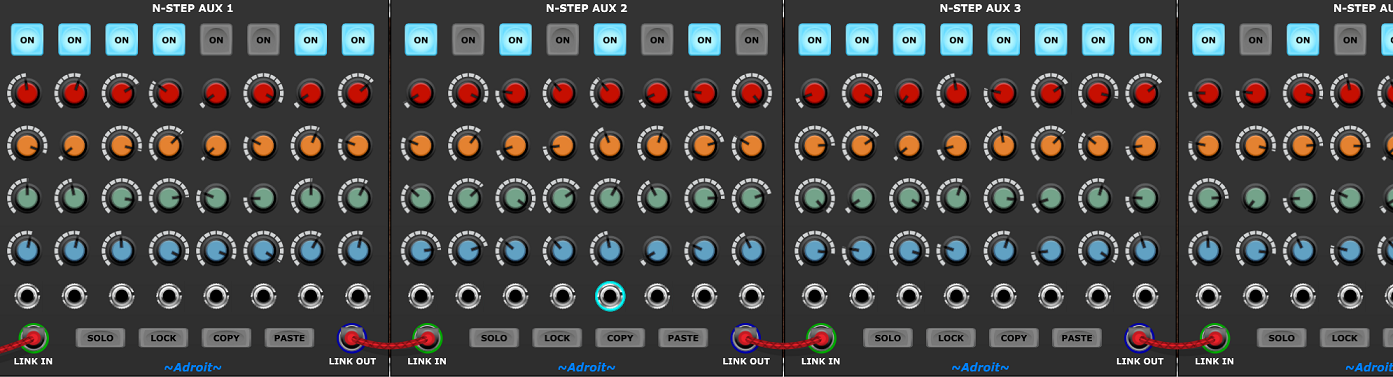Click LOCK on N-STEP AUX 2
The width and height of the screenshot is (1393, 377).
click(557, 338)
